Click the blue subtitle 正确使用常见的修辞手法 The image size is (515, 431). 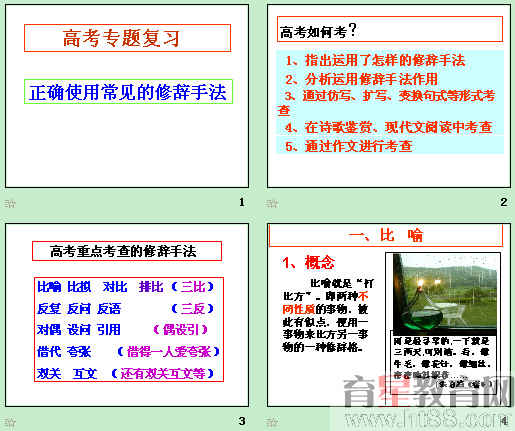point(128,92)
